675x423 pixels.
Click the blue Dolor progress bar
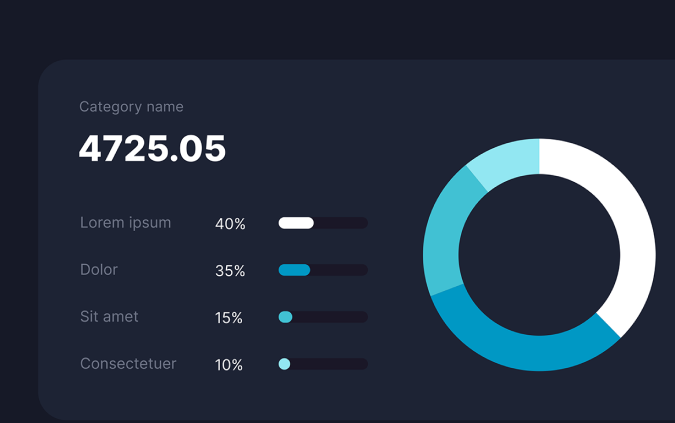[294, 270]
